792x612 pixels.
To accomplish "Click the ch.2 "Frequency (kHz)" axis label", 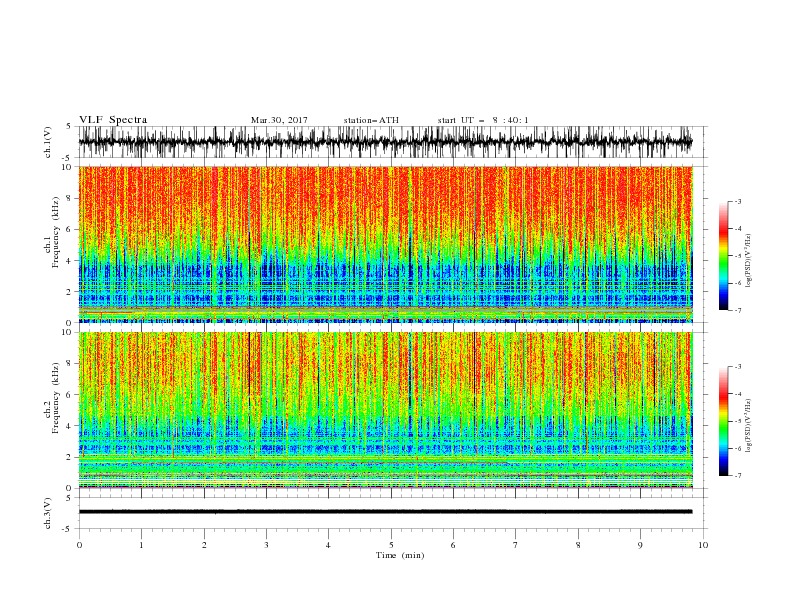I will 56,398.
